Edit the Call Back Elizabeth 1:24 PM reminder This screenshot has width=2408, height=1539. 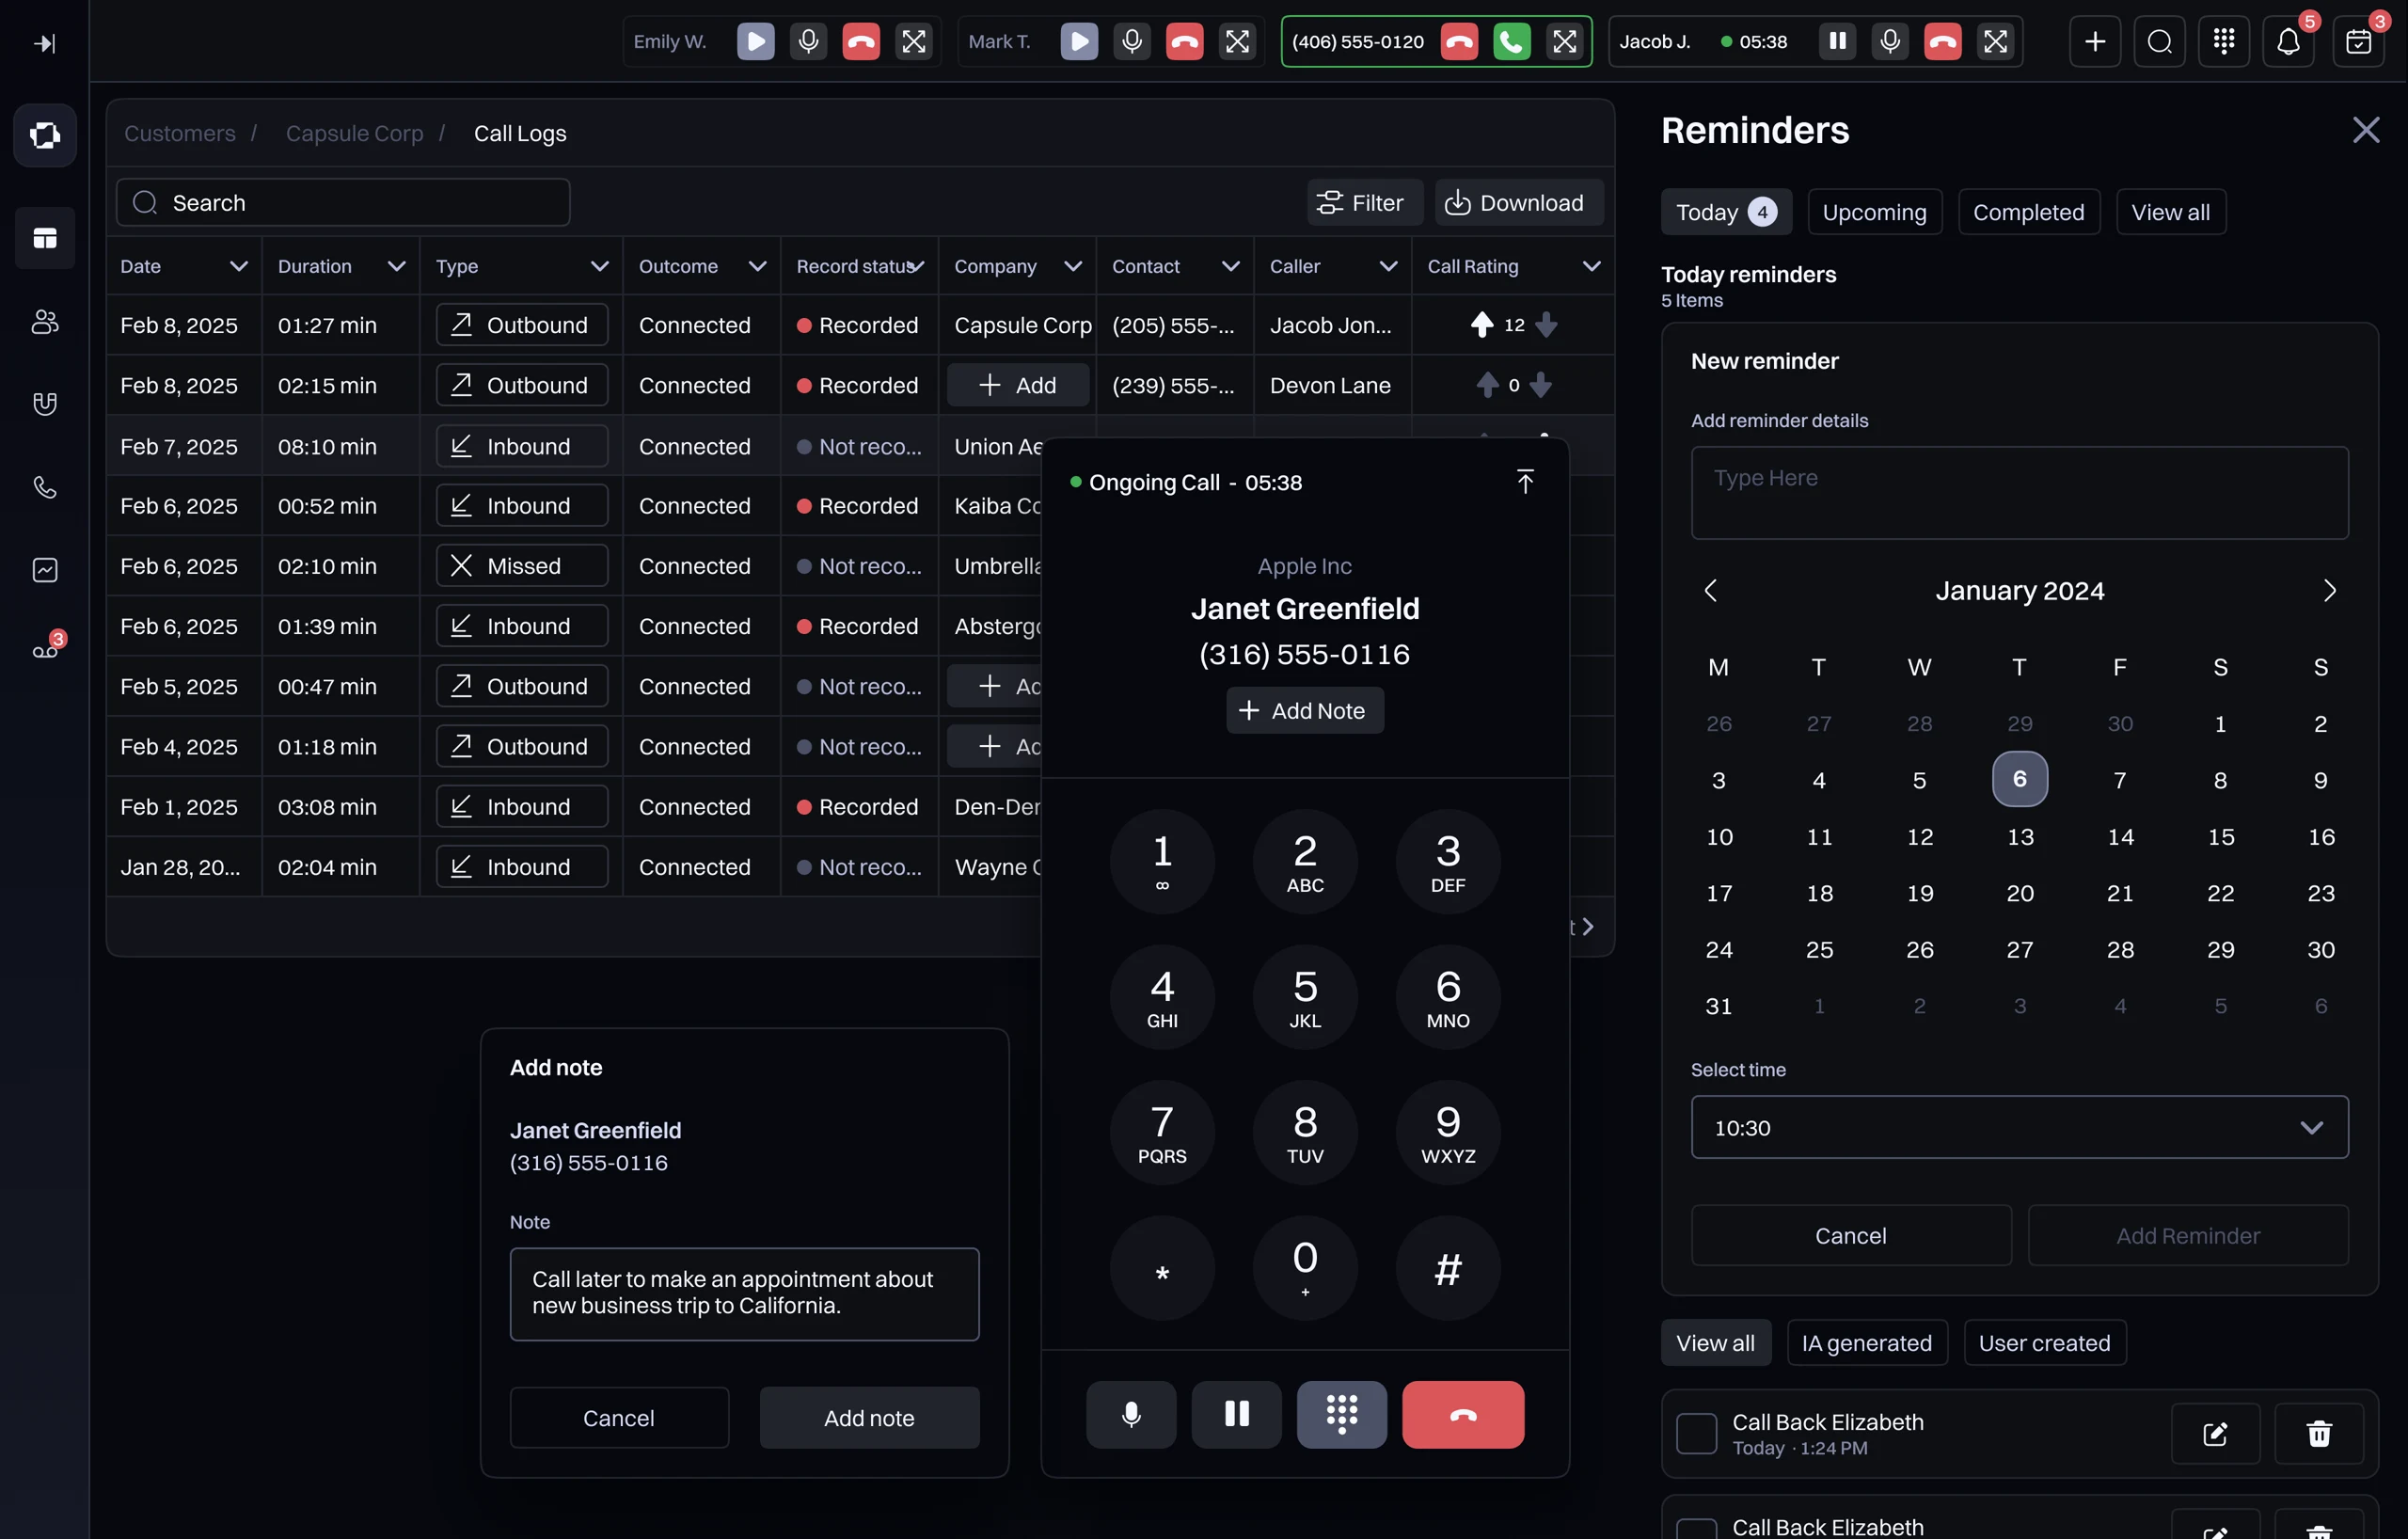(2215, 1433)
